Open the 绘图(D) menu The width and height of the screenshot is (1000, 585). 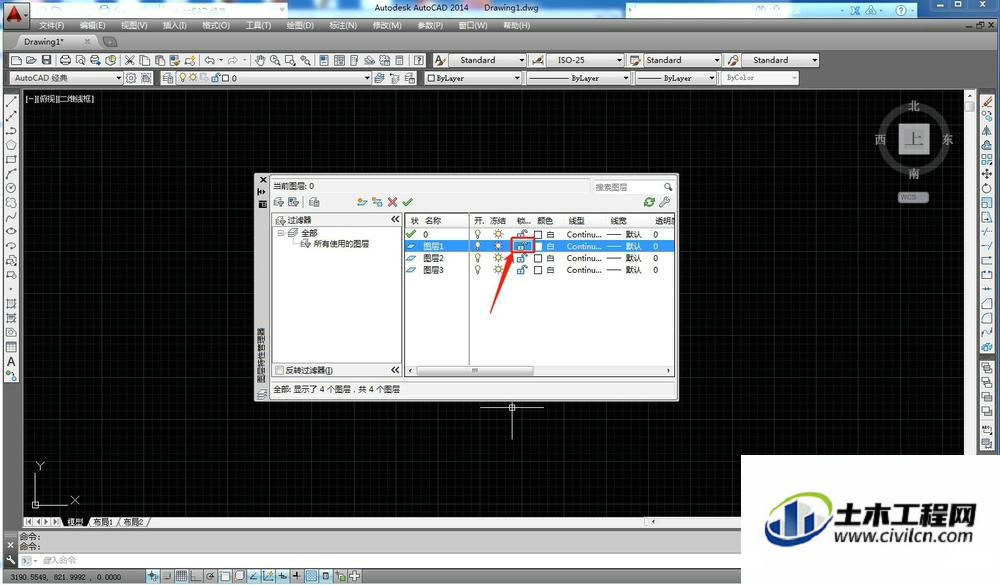[300, 26]
